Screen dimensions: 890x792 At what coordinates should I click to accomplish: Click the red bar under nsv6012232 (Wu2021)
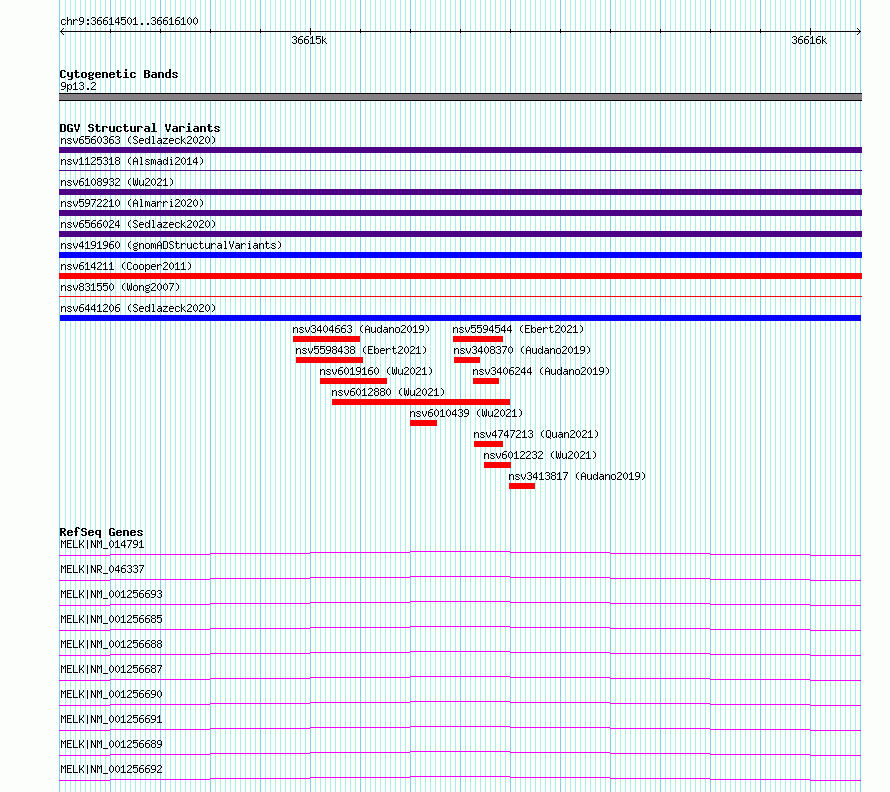pos(497,465)
